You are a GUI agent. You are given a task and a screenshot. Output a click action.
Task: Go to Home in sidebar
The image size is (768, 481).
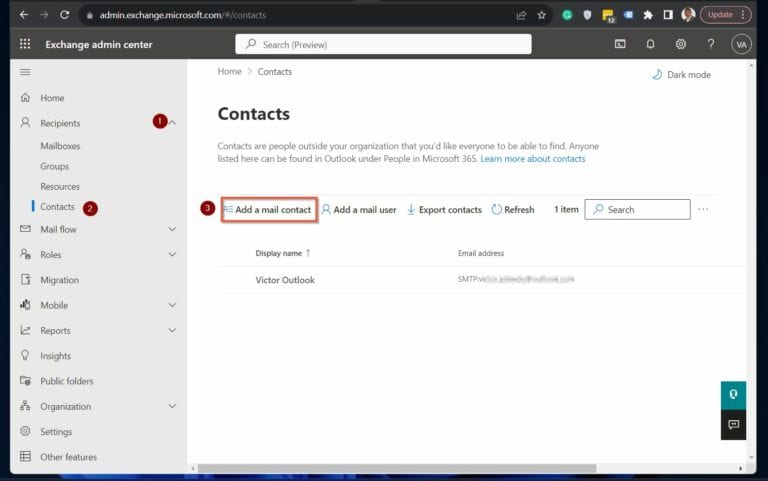coord(52,98)
